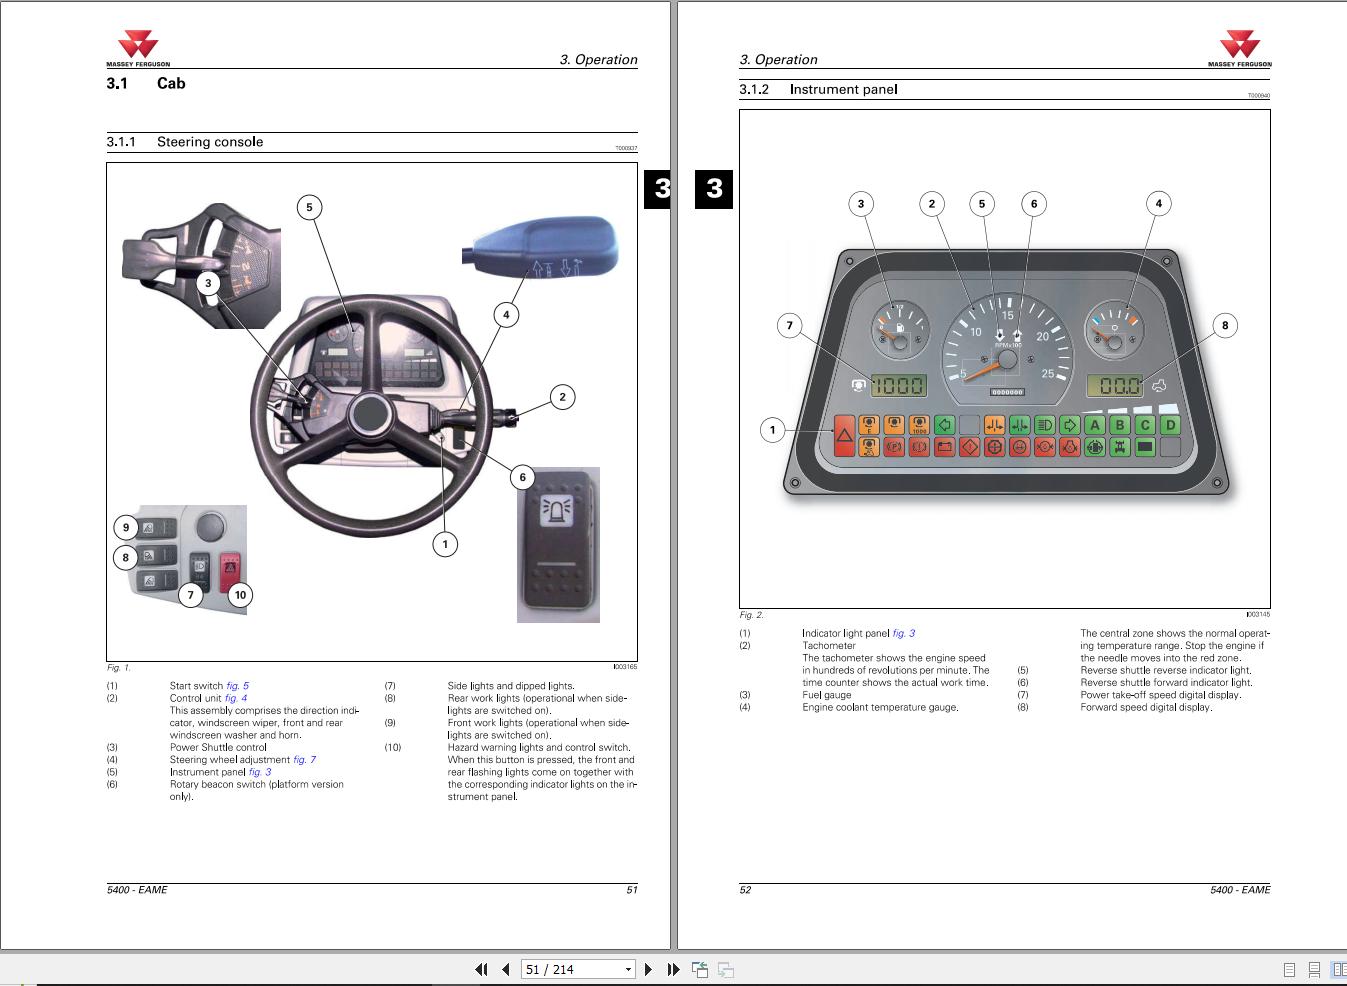The height and width of the screenshot is (986, 1347).
Task: Click the instrument panel figure on page 52
Action: click(1005, 359)
